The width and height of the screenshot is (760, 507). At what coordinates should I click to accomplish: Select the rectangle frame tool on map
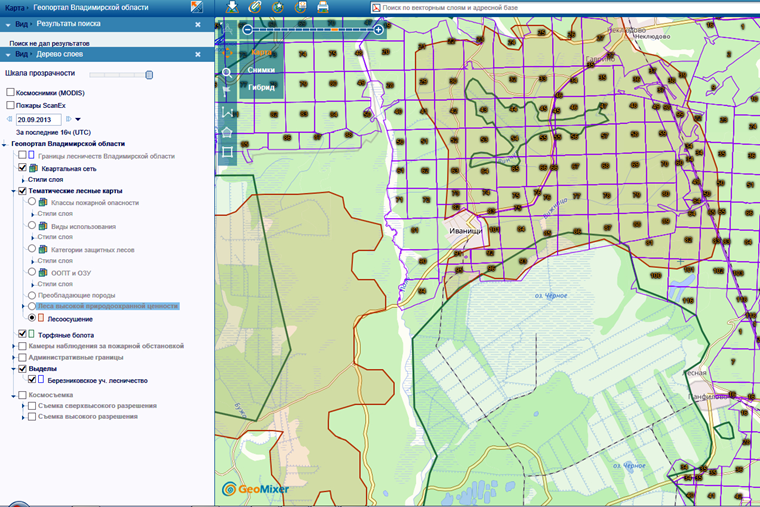coord(227,152)
